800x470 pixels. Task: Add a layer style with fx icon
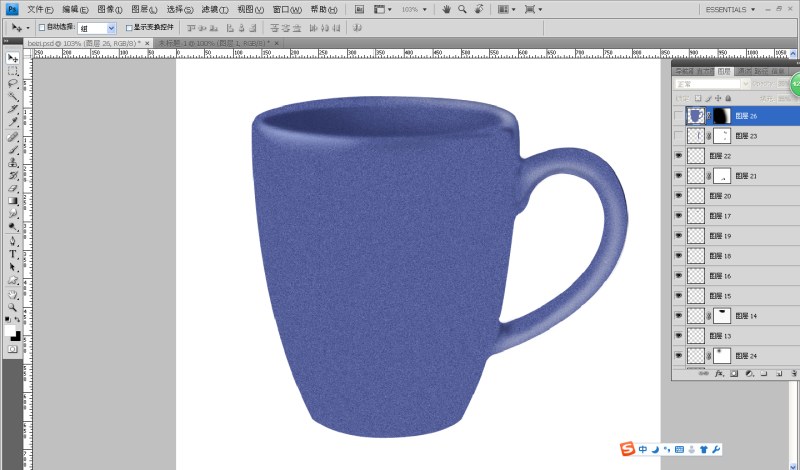tap(719, 374)
